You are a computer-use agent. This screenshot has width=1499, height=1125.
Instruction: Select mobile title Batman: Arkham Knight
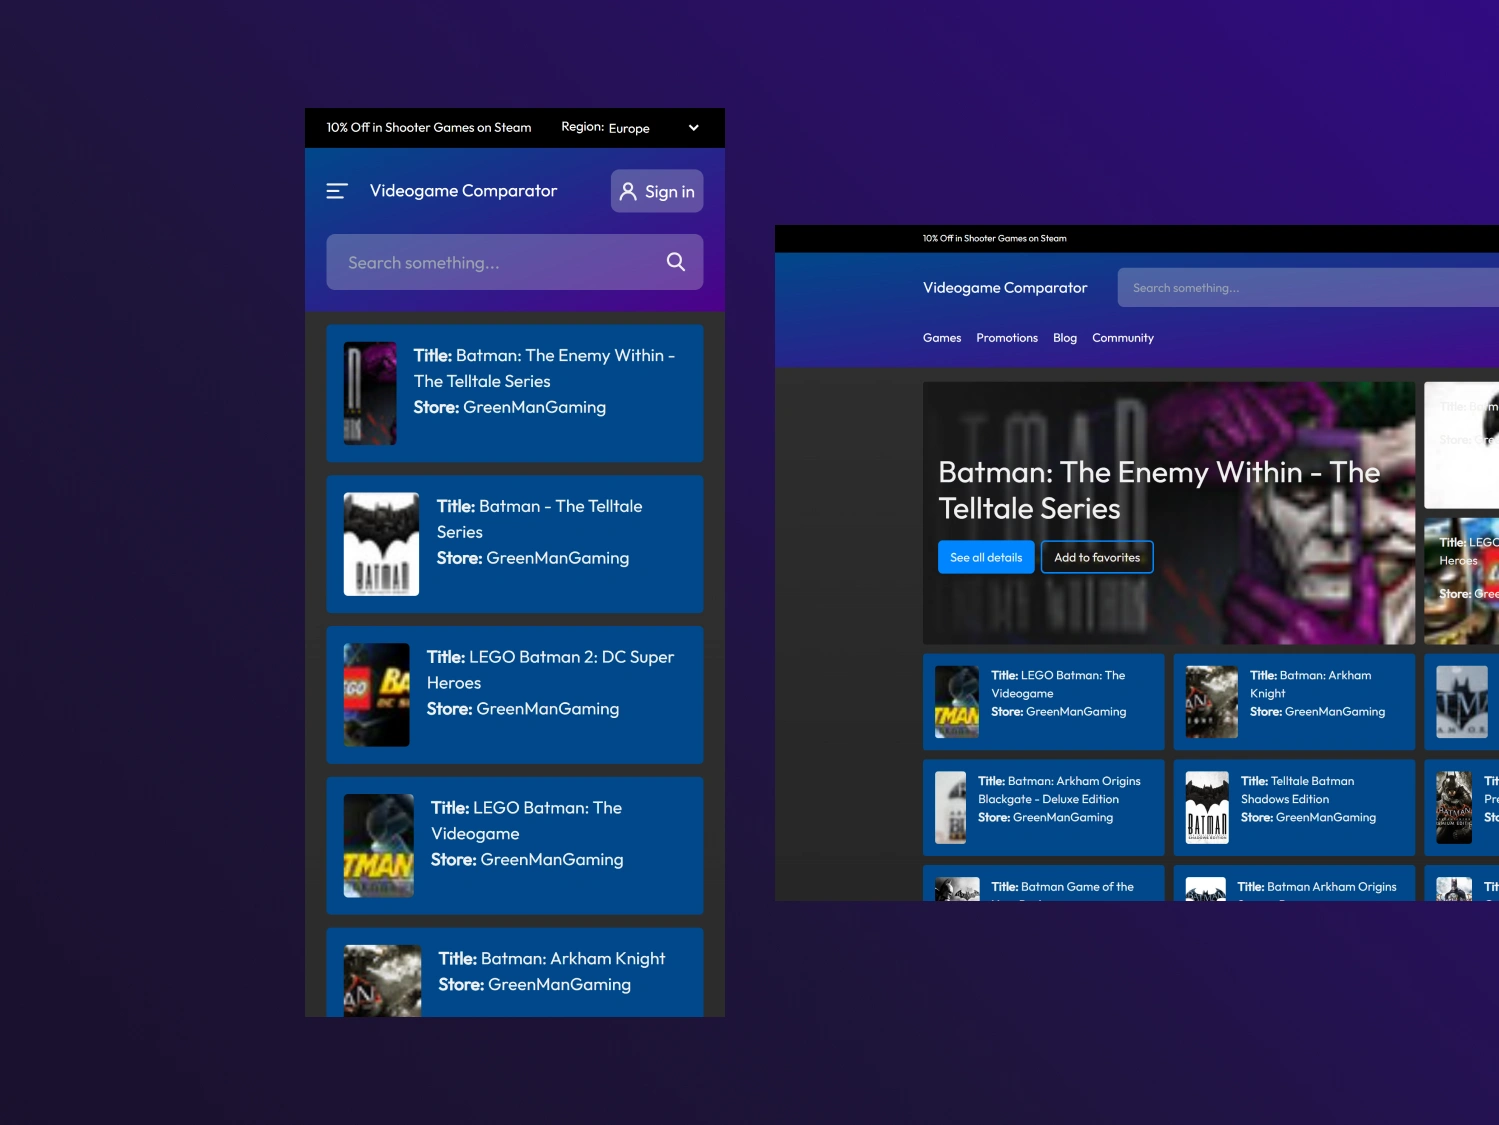click(x=552, y=959)
